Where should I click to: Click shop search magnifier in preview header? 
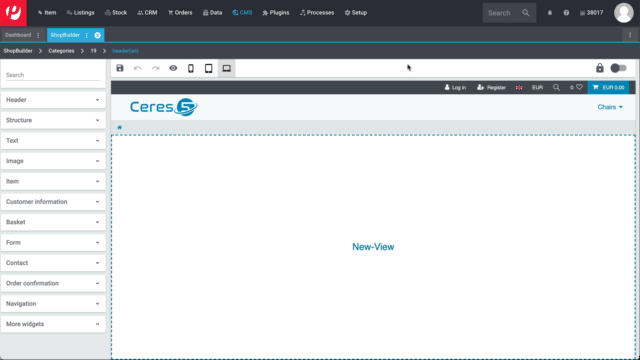pyautogui.click(x=556, y=87)
